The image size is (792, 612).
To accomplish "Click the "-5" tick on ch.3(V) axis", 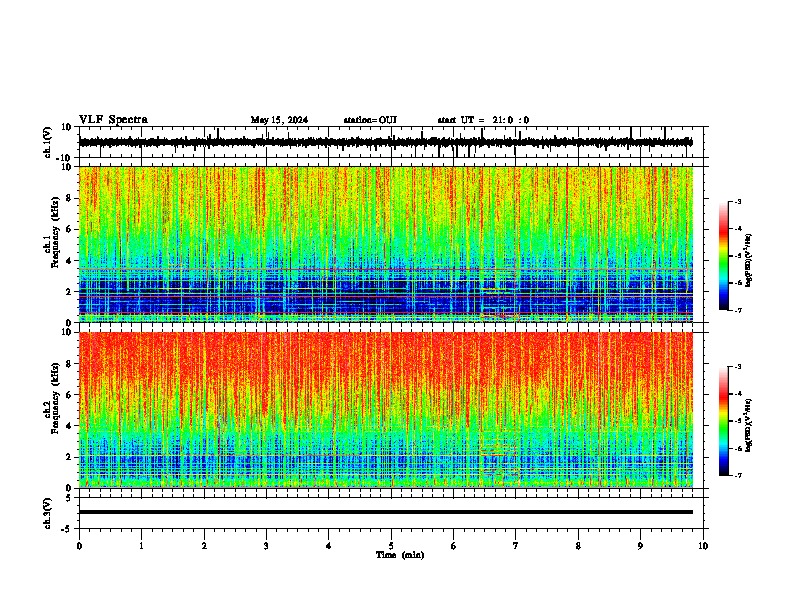I will click(x=67, y=529).
